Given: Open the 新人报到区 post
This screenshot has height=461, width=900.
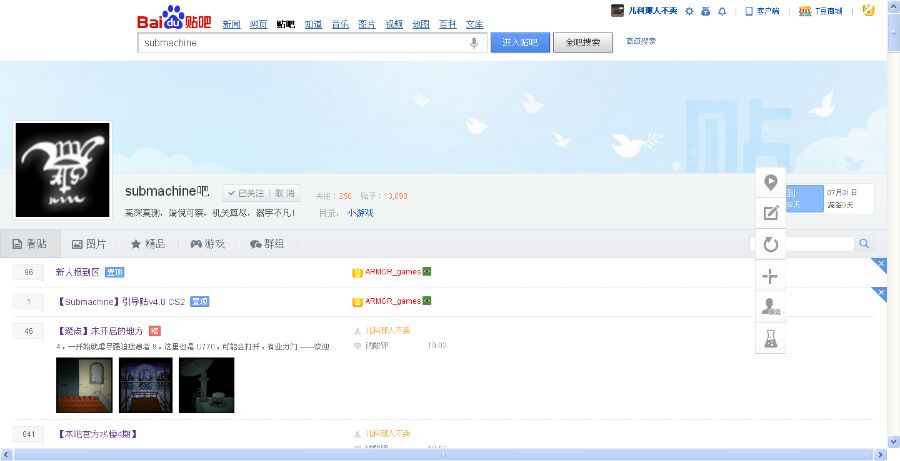Looking at the screenshot, I should tap(77, 272).
